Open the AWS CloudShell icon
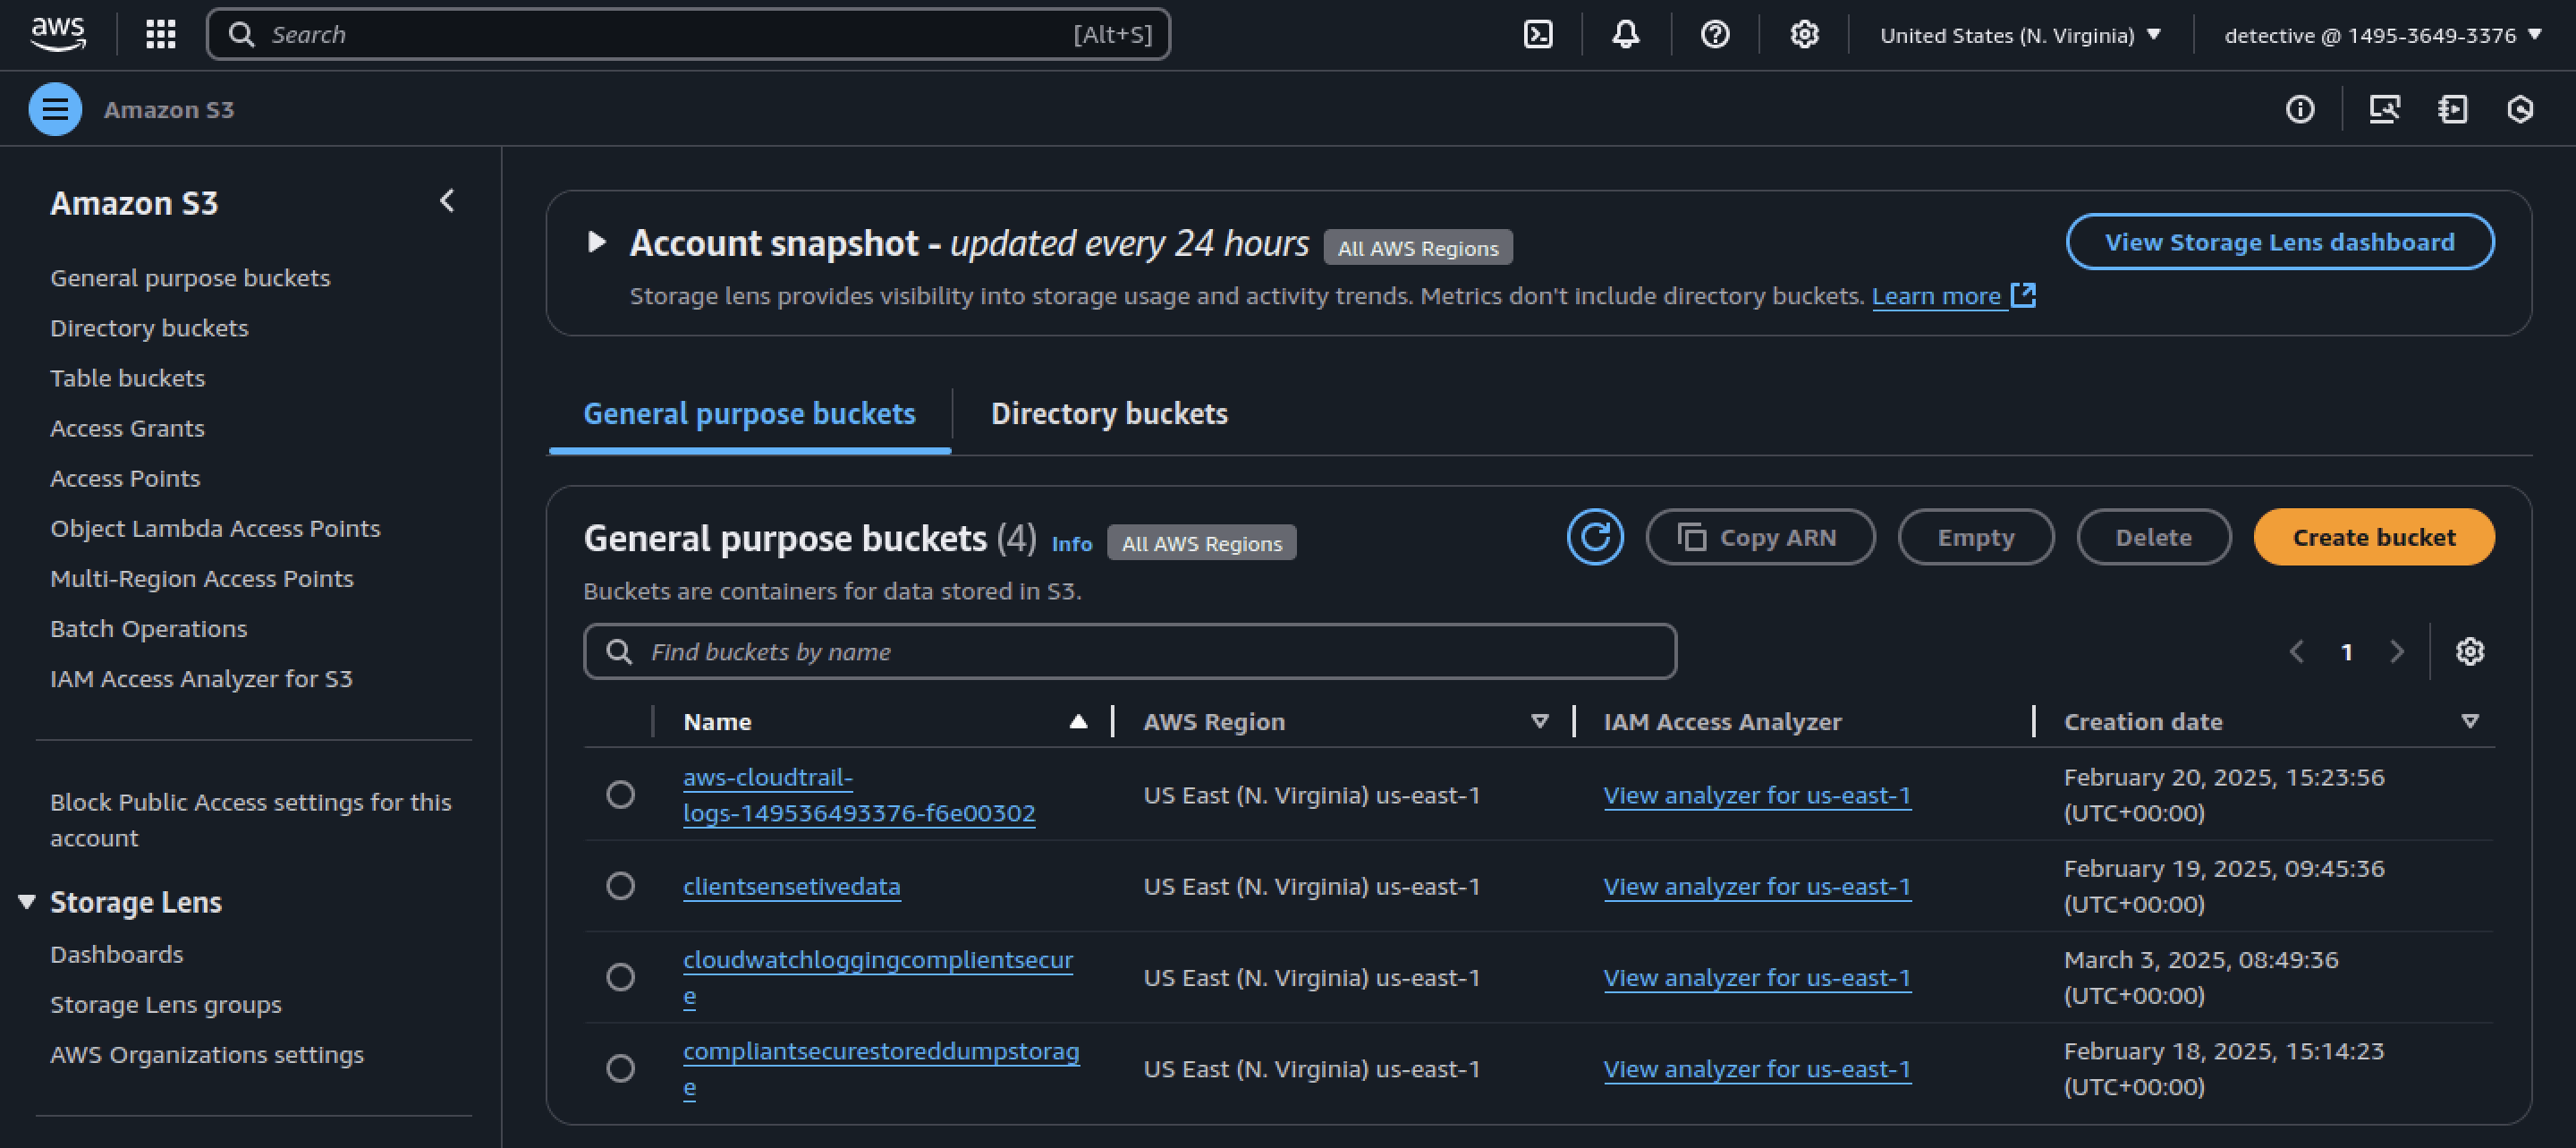Image resolution: width=2576 pixels, height=1148 pixels. tap(1538, 35)
